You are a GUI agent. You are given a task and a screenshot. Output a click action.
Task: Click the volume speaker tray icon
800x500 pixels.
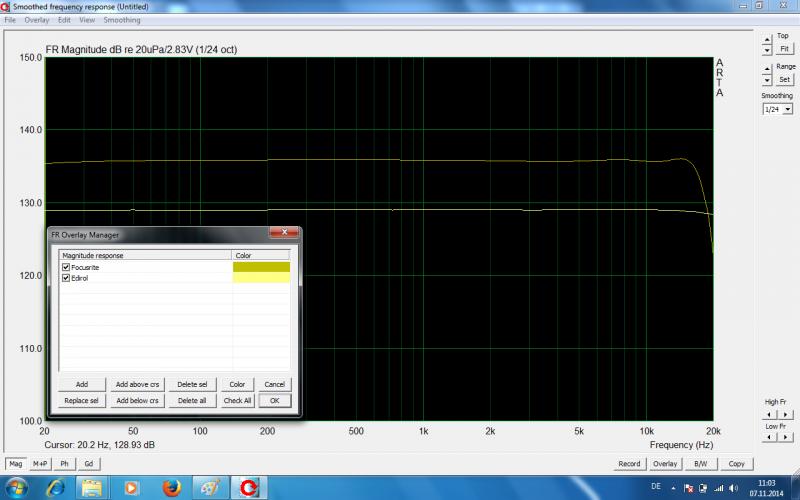click(734, 488)
